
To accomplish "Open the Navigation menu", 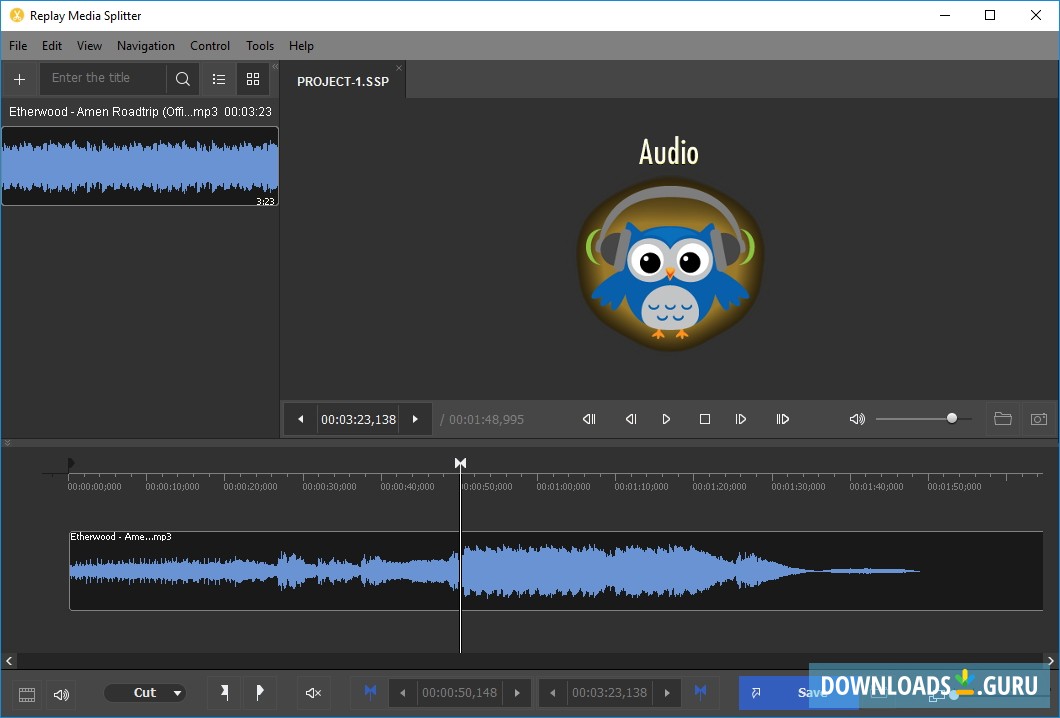I will 145,45.
